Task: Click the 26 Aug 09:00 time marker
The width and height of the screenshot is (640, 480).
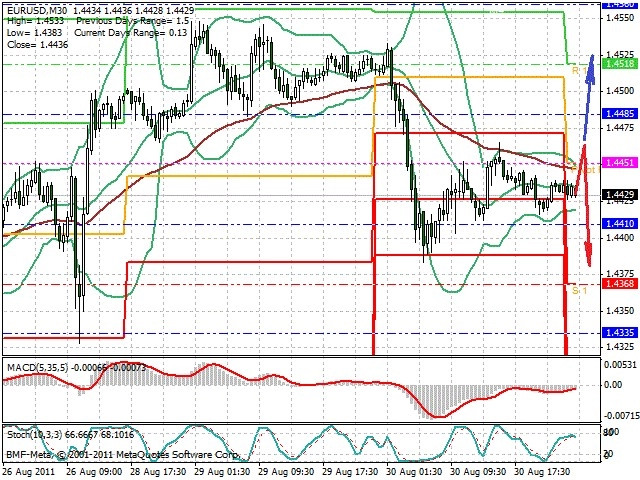Action: point(94,472)
